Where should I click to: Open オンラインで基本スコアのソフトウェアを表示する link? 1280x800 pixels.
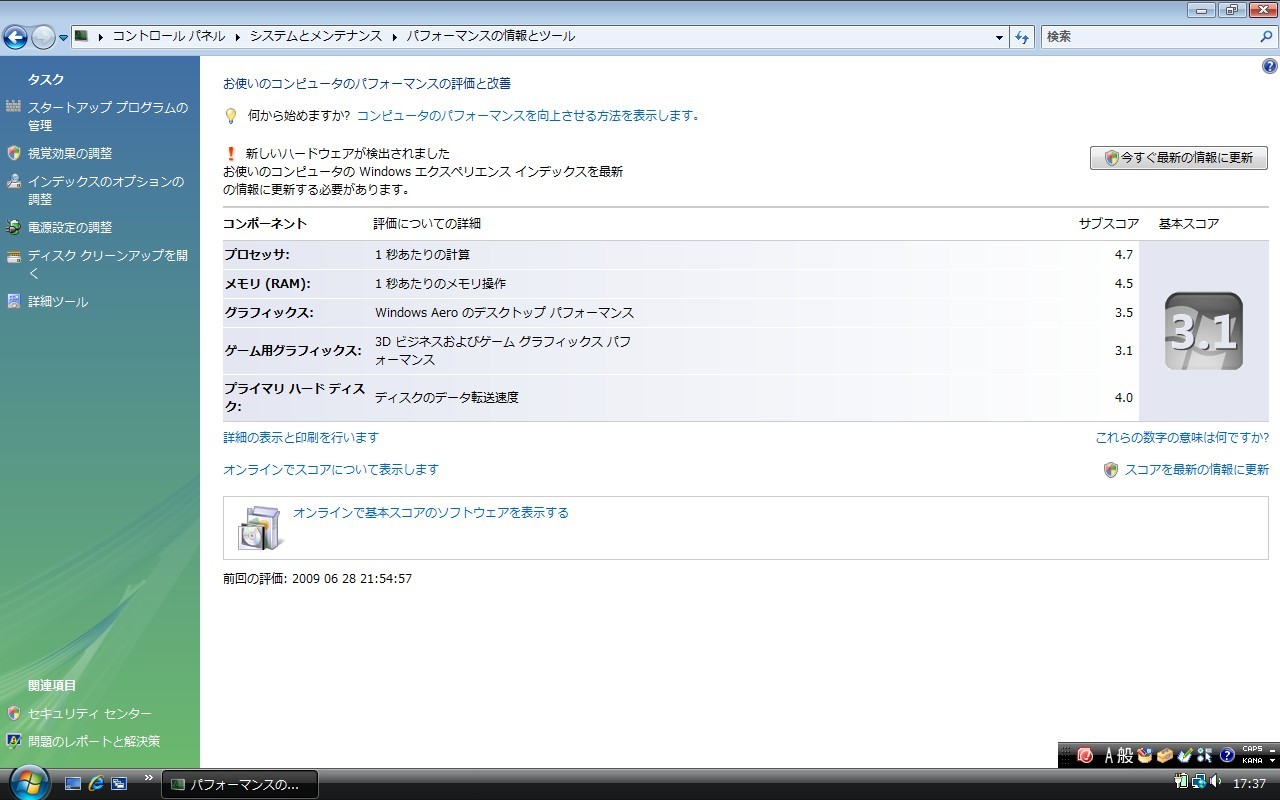(x=431, y=512)
